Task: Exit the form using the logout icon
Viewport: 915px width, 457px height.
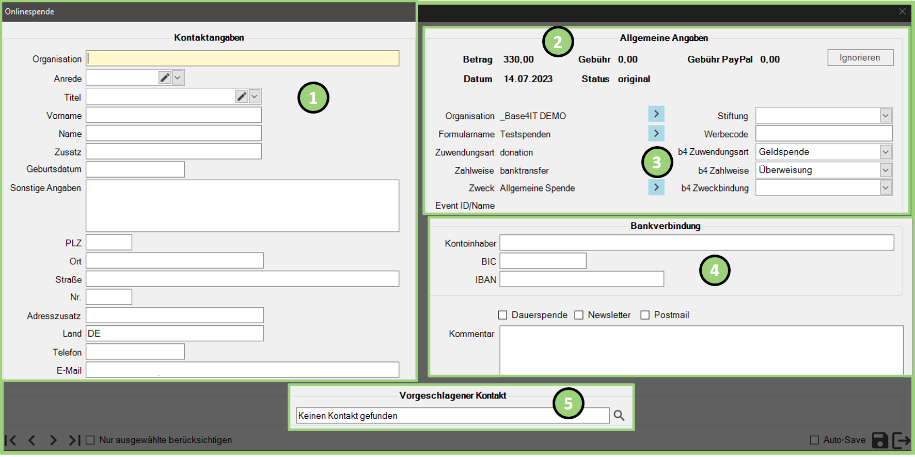Action: (902, 440)
